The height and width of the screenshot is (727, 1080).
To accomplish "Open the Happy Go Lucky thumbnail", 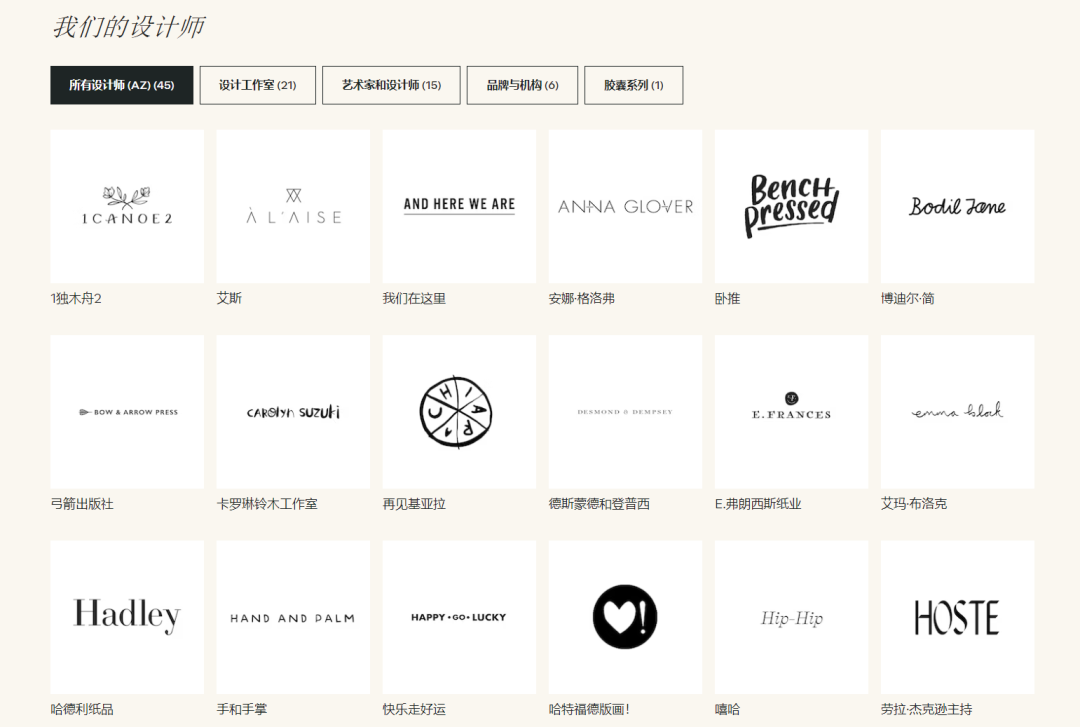I will 459,617.
